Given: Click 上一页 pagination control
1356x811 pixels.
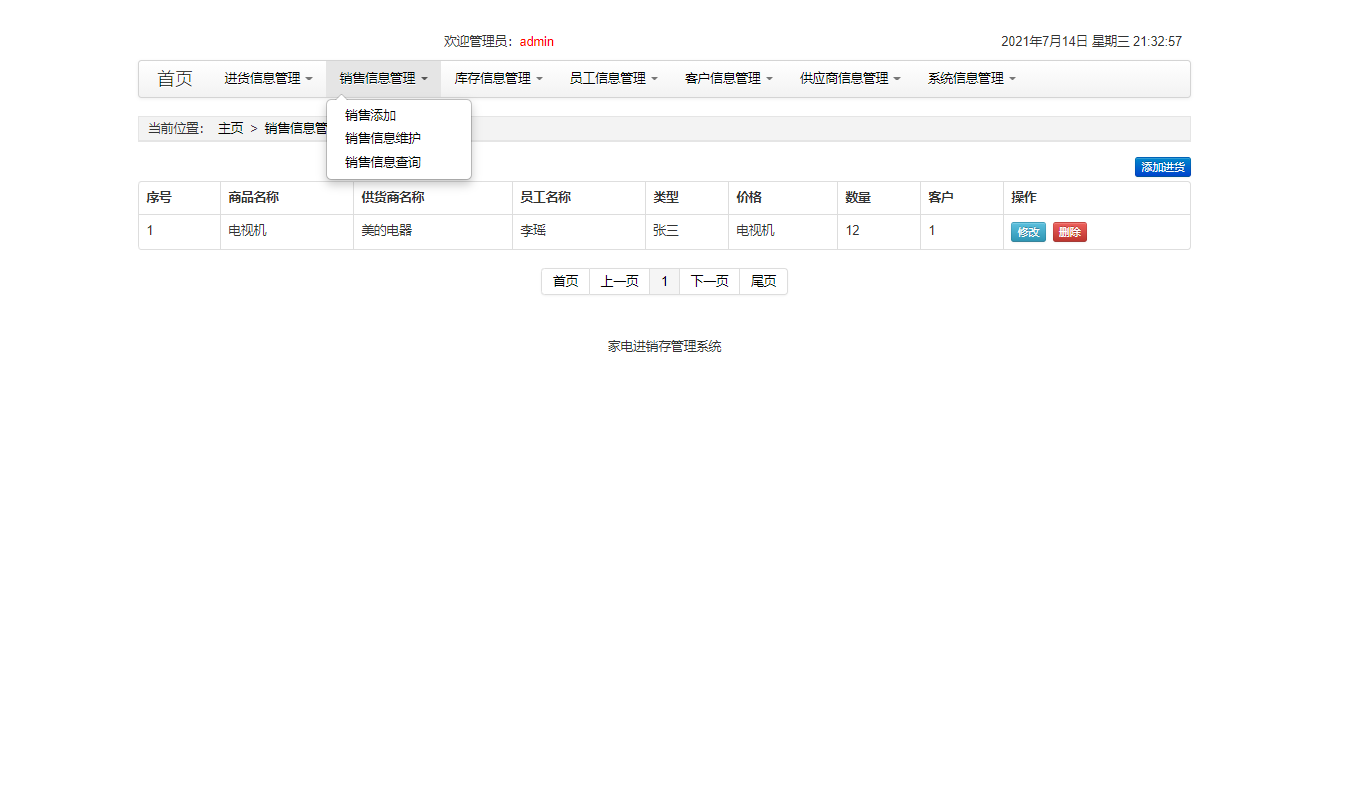Looking at the screenshot, I should coord(619,281).
